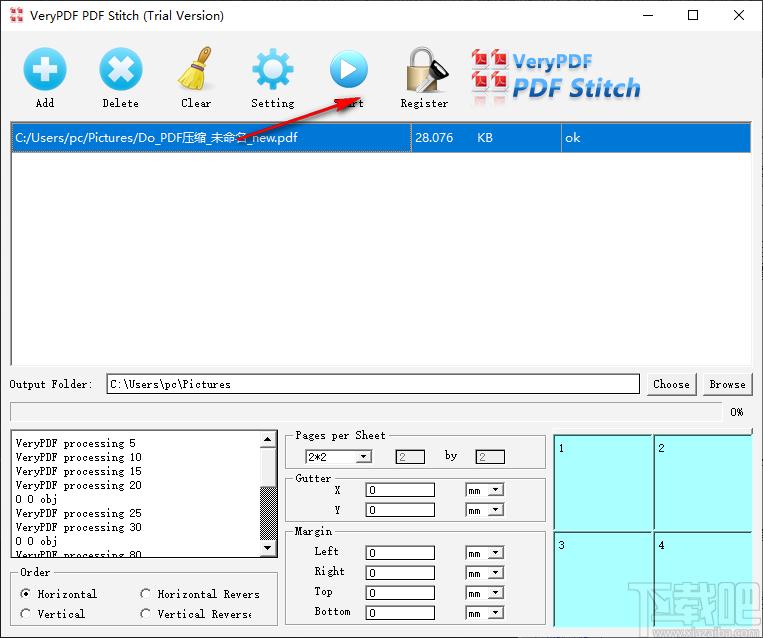Click preview cell number 1
The height and width of the screenshot is (638, 763).
[x=602, y=483]
